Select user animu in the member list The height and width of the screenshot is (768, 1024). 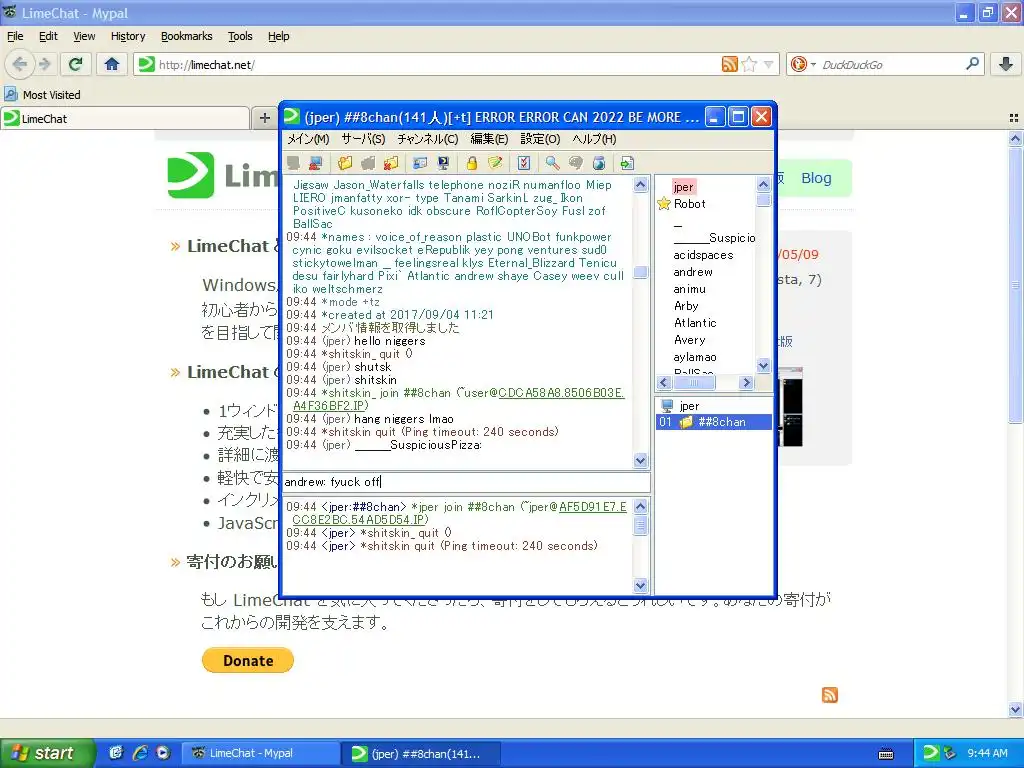tap(690, 289)
